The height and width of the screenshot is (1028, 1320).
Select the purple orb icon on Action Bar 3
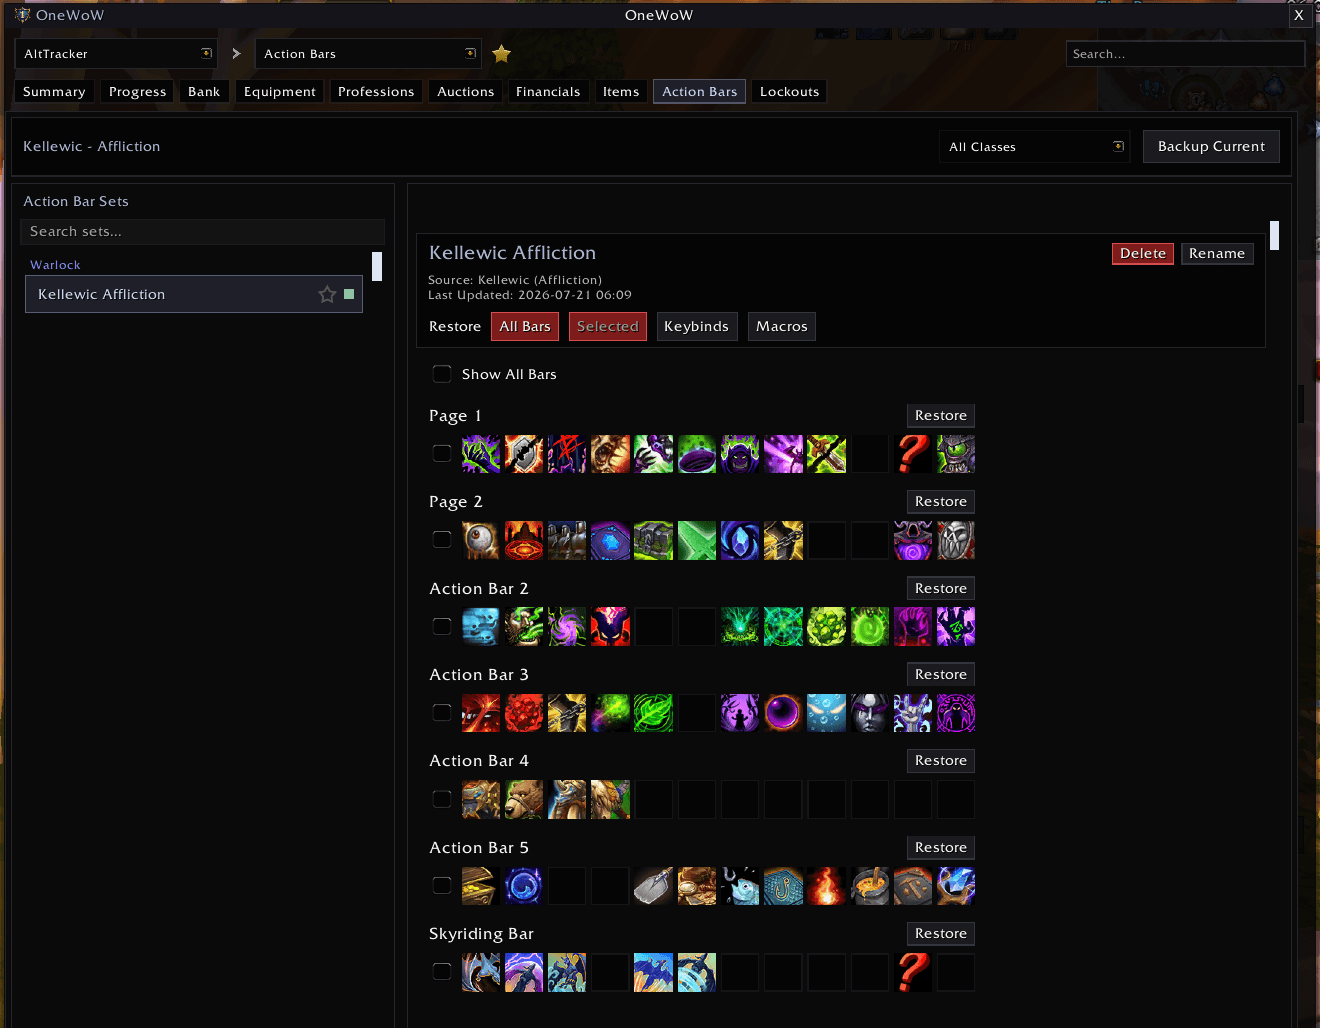[783, 713]
